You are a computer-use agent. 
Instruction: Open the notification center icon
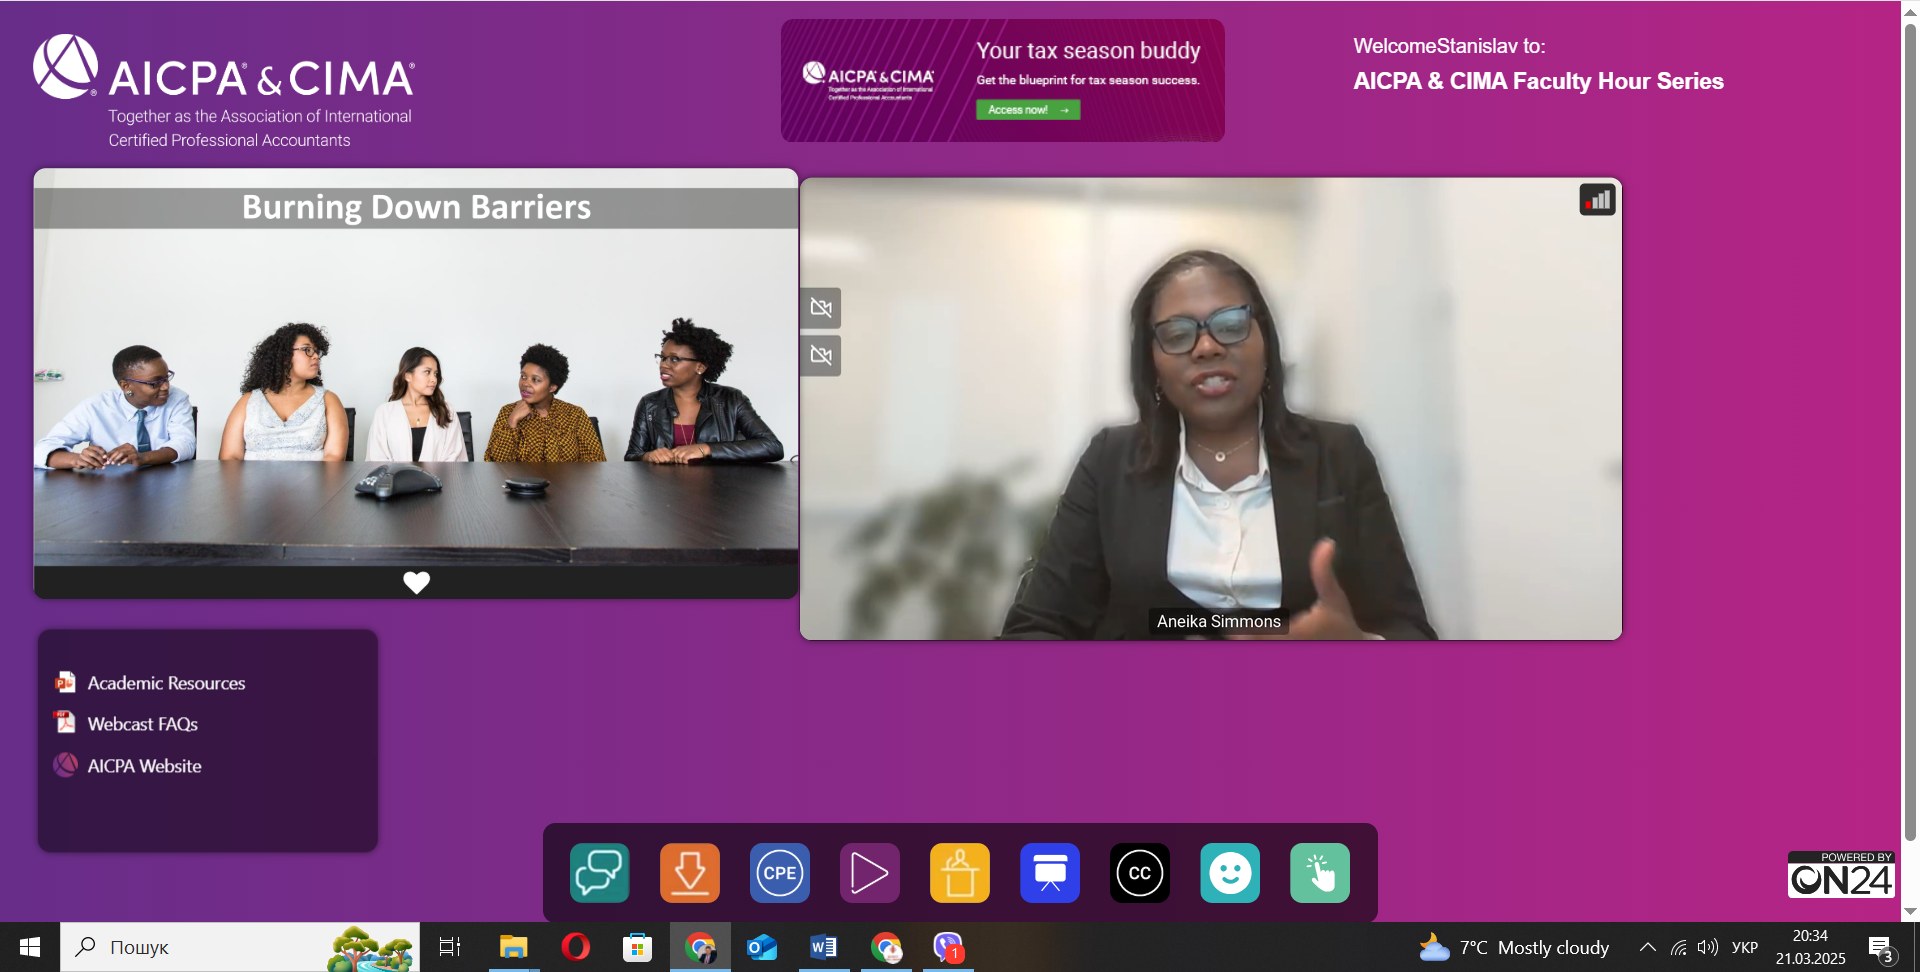point(1881,947)
